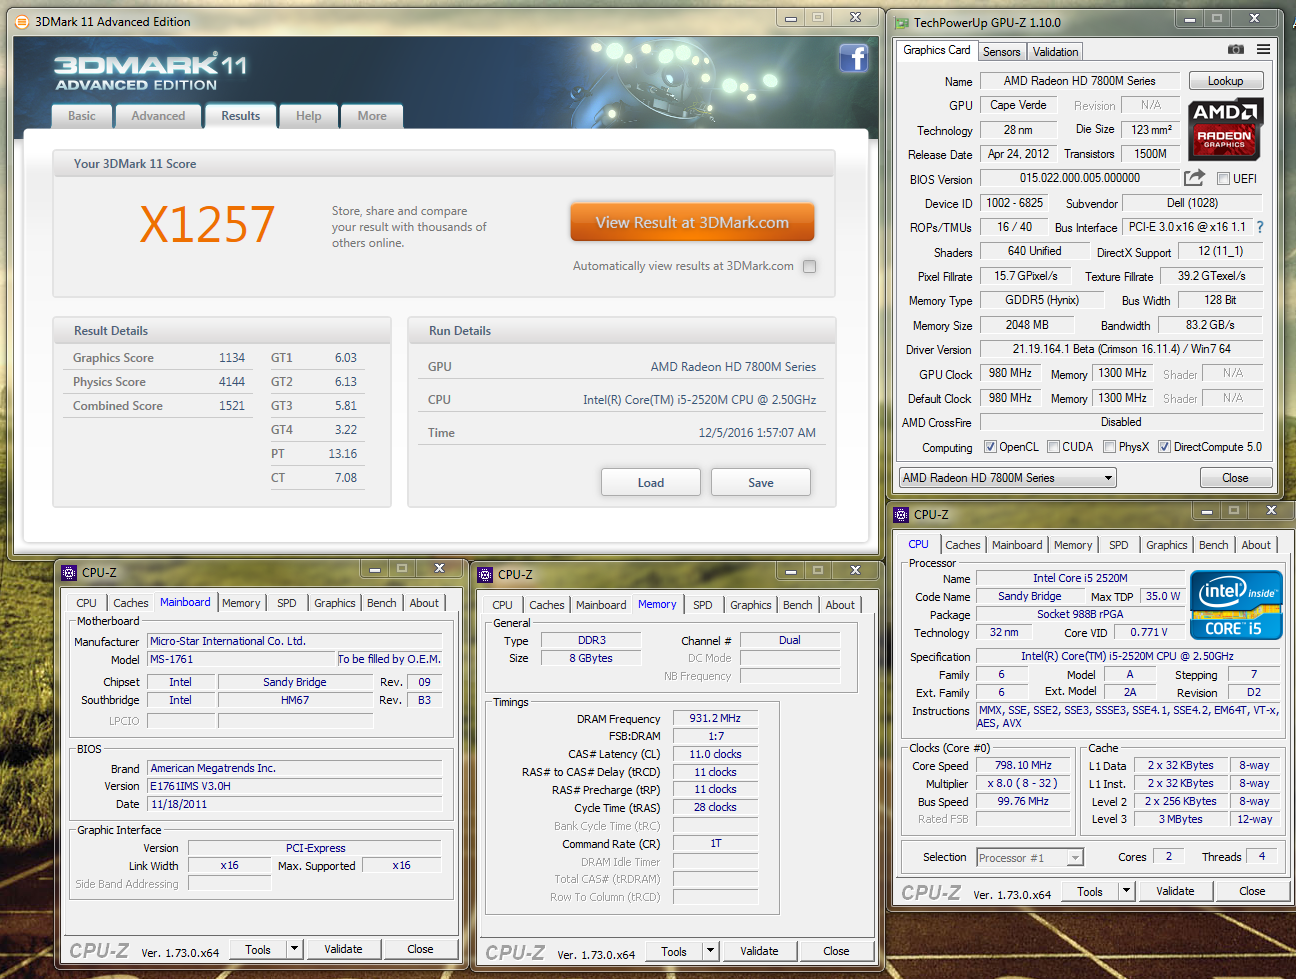The height and width of the screenshot is (979, 1296).
Task: Toggle automatically view results at 3DMark.com checkbox
Action: pos(810,266)
